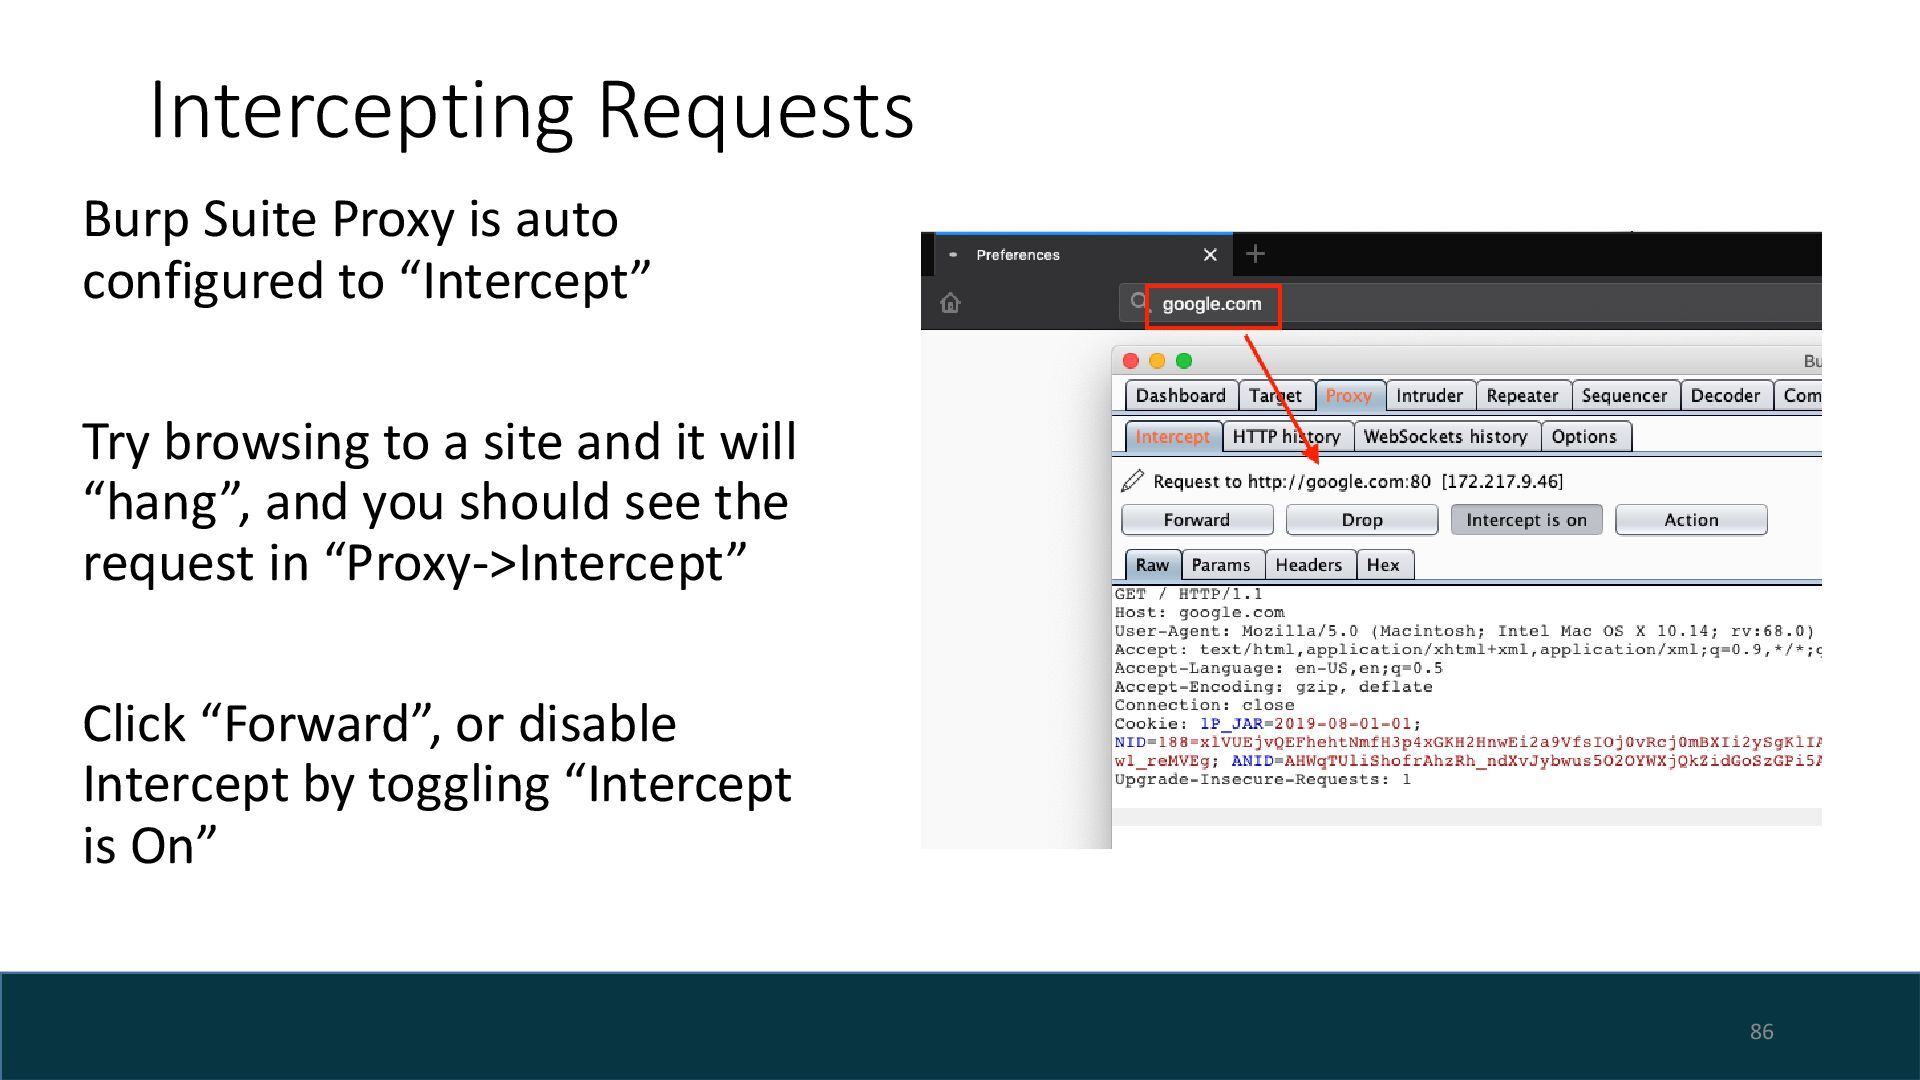Open a new browser tab with plus
This screenshot has height=1080, width=1920.
1255,254
